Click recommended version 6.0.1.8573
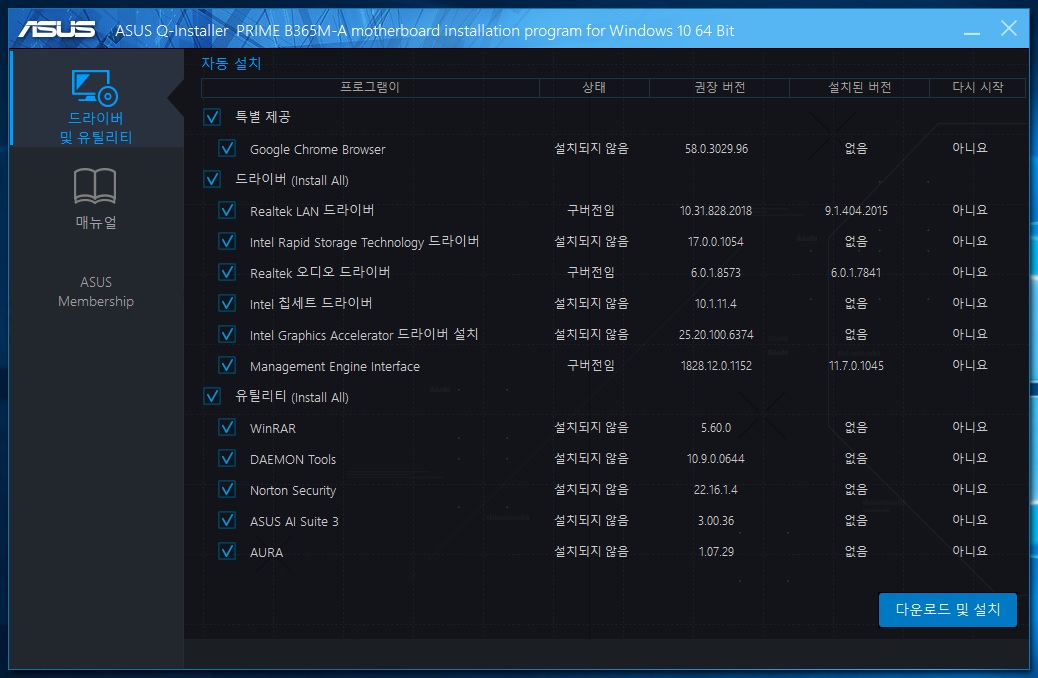The image size is (1038, 678). 716,273
